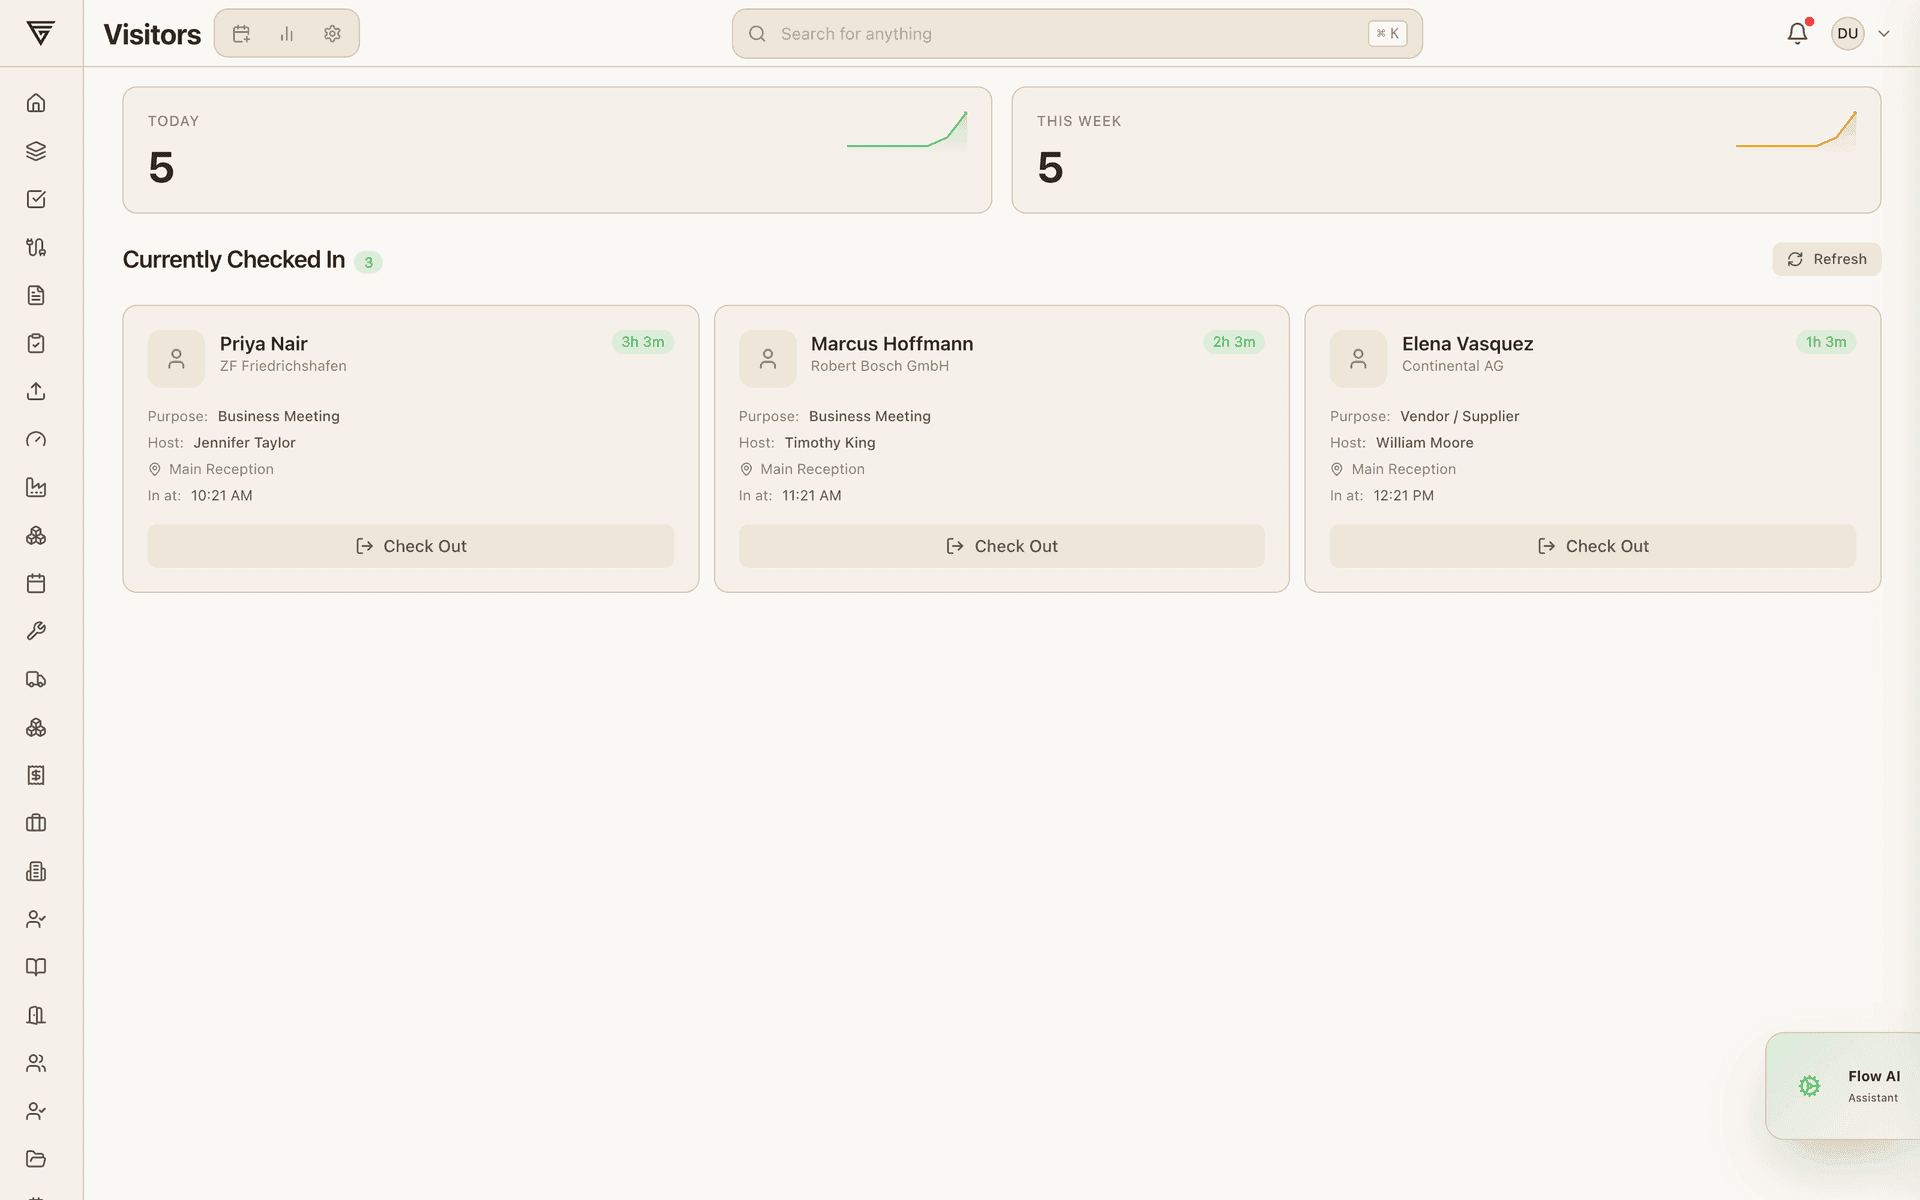Open the checkbox tasks sidebar icon
The width and height of the screenshot is (1920, 1200).
point(36,199)
